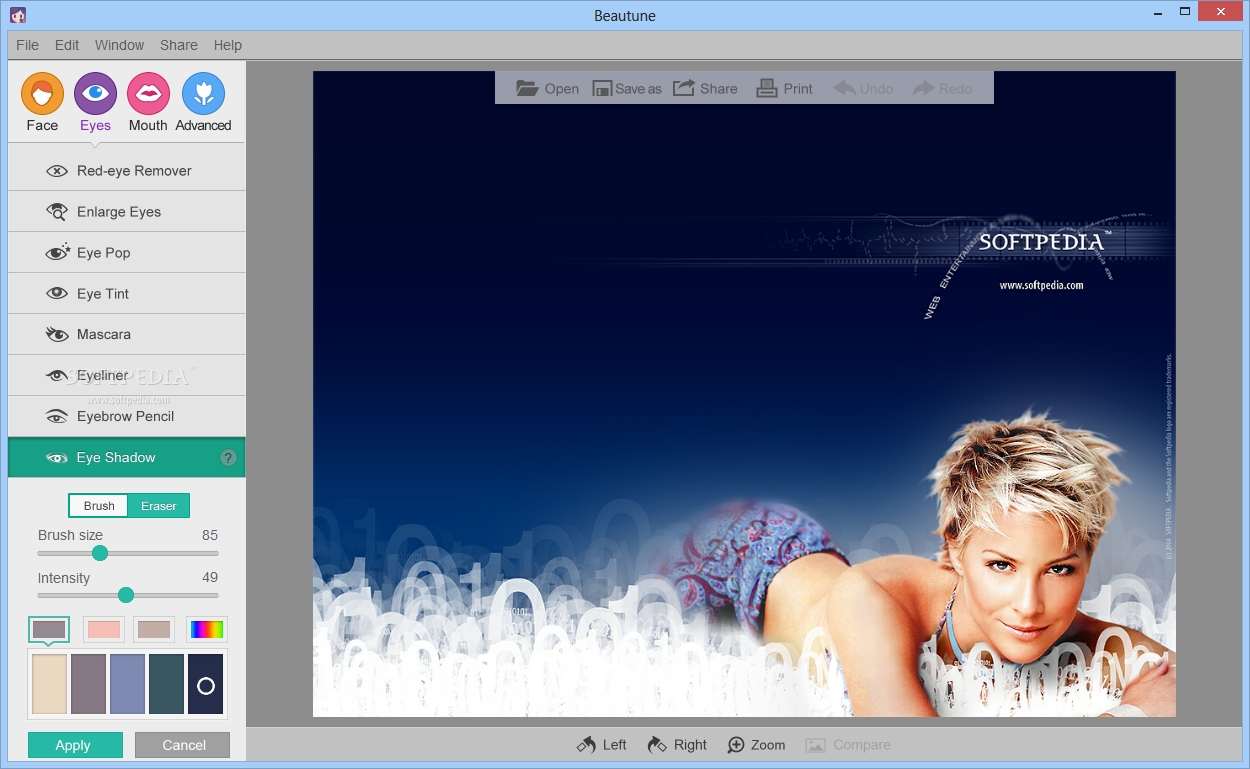Click the photo on the canvas
This screenshot has width=1250, height=769.
coord(744,394)
